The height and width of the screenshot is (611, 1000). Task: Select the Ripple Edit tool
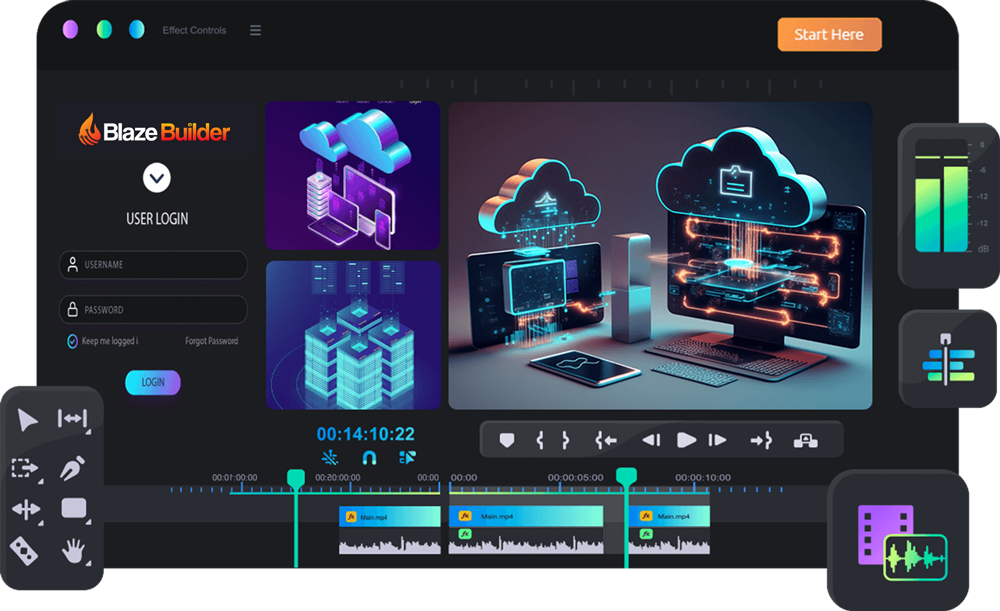pos(72,419)
